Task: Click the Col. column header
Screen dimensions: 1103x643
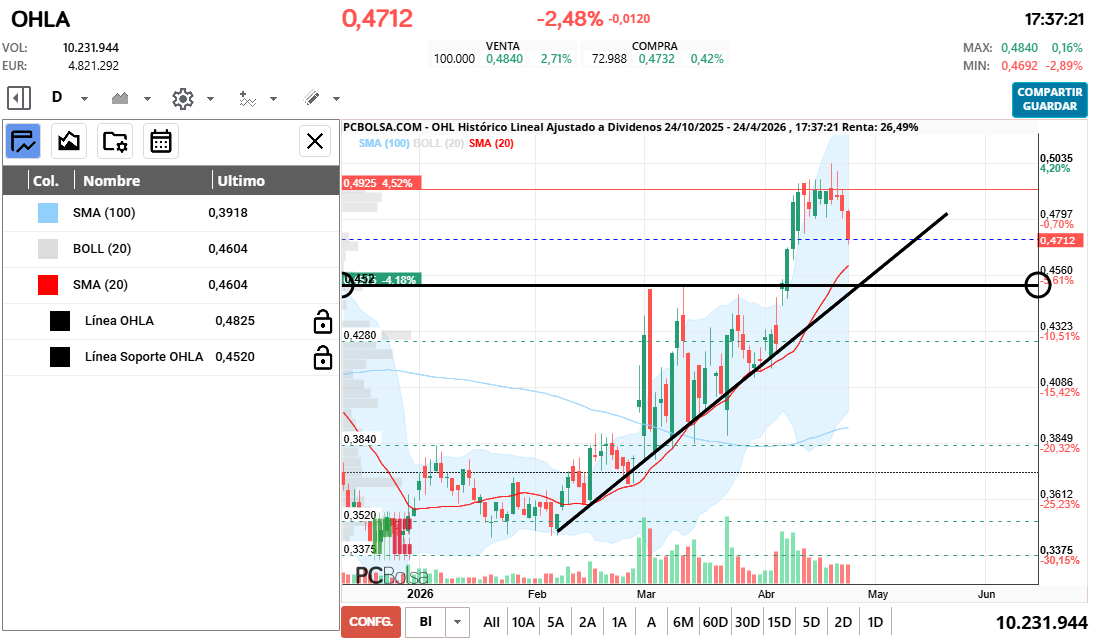Action: point(46,181)
